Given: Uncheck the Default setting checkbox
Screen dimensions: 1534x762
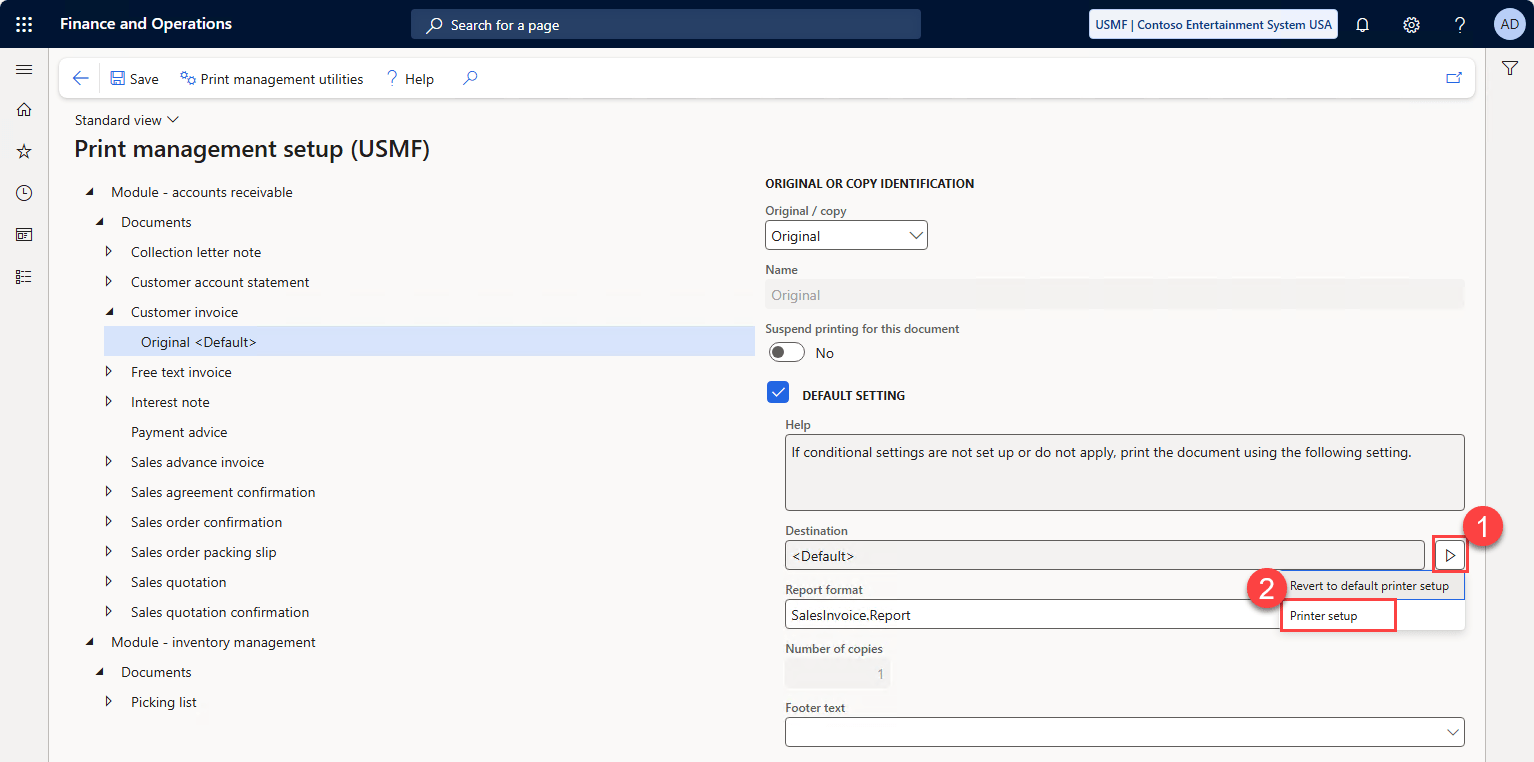Looking at the screenshot, I should coord(778,393).
